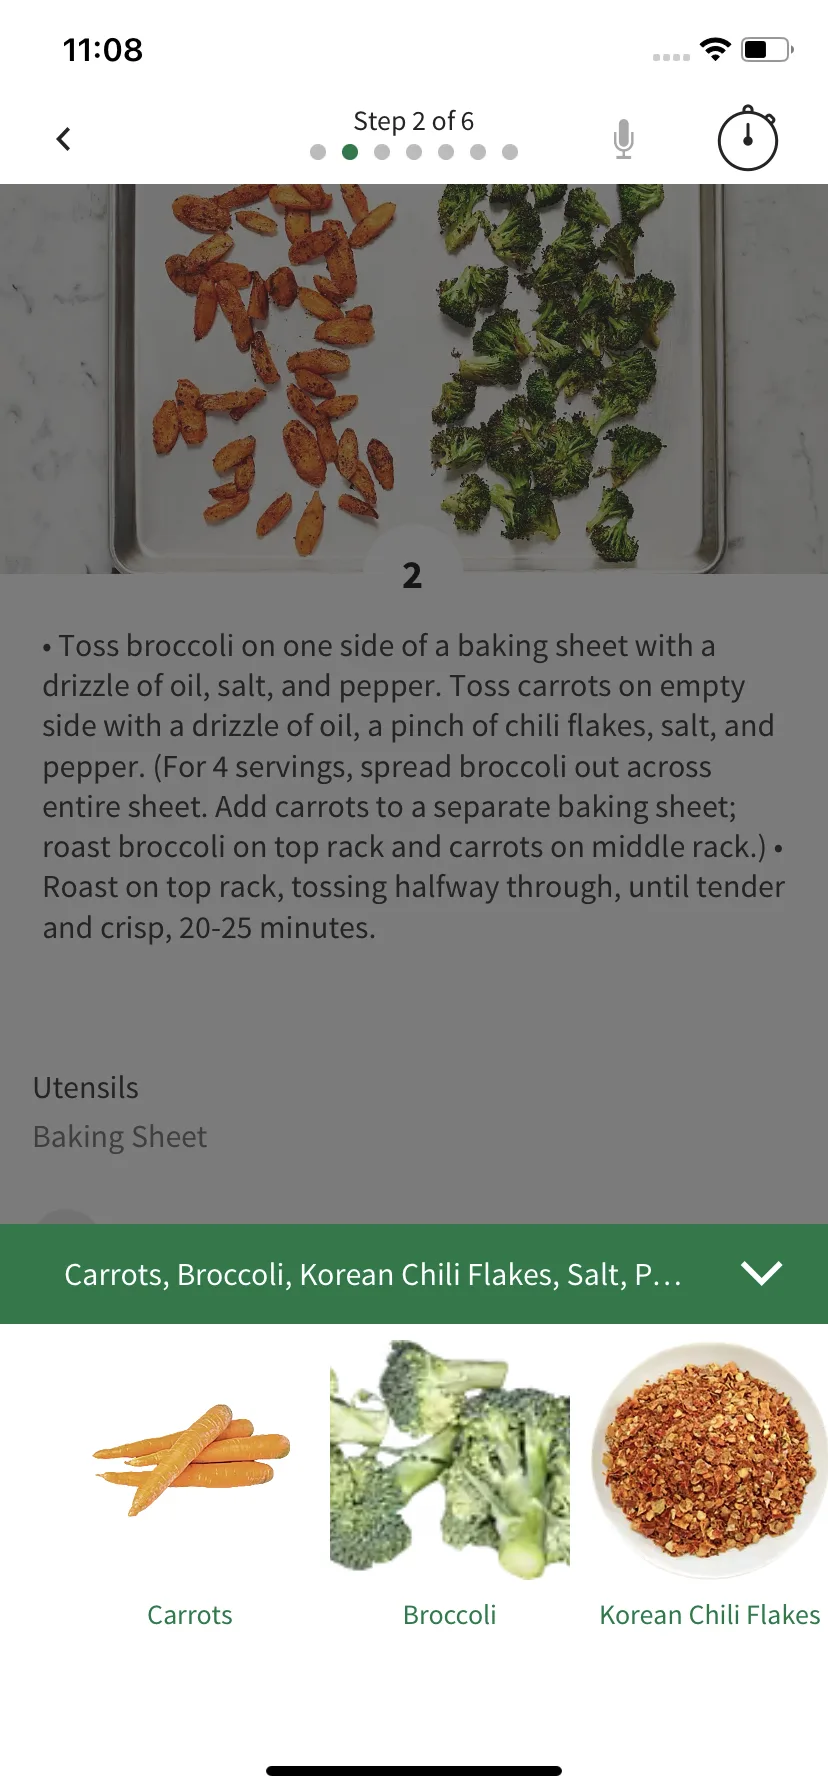Jump to step 5 dot

(446, 152)
